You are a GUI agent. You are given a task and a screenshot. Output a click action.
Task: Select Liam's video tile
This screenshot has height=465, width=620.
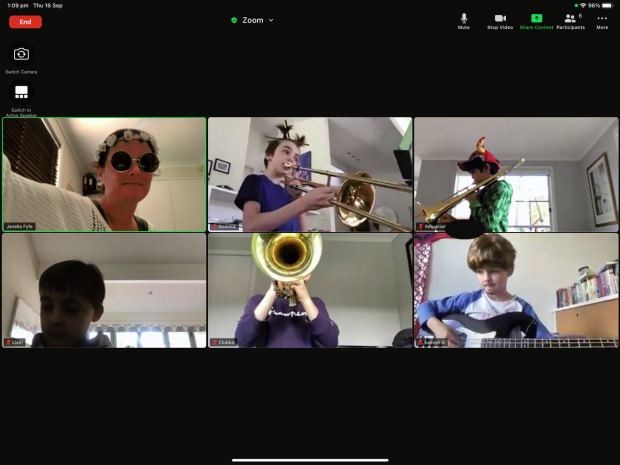coord(104,291)
